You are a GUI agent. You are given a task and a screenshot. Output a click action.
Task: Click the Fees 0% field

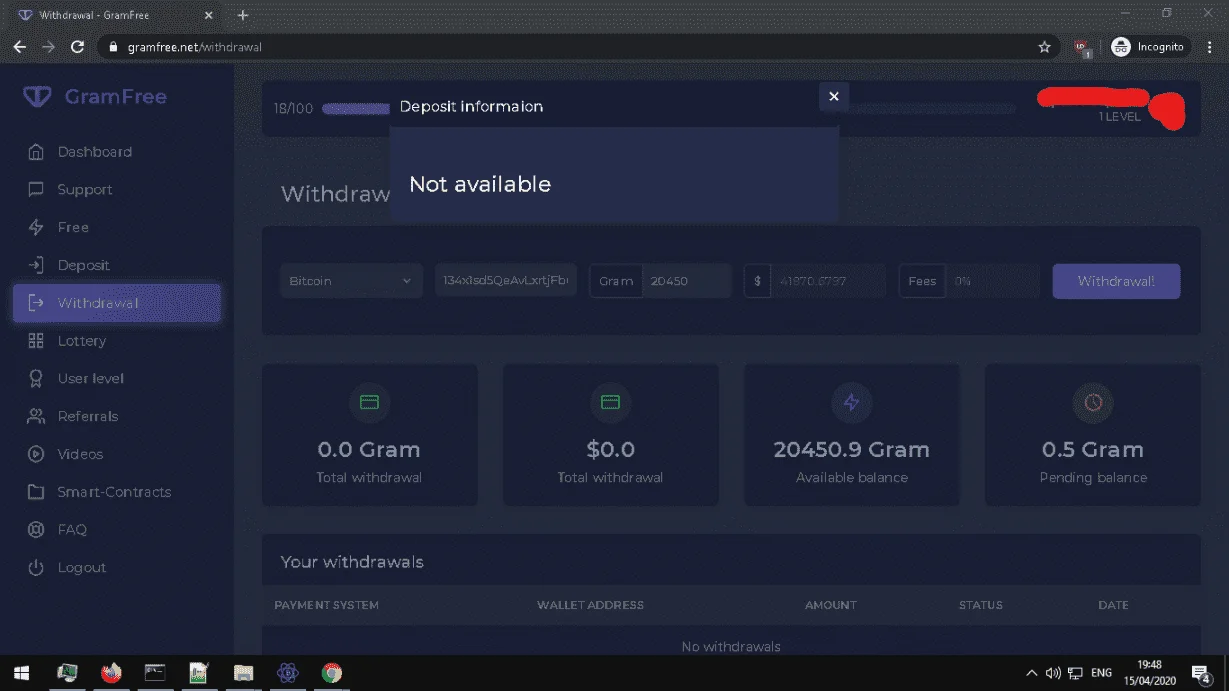click(993, 281)
